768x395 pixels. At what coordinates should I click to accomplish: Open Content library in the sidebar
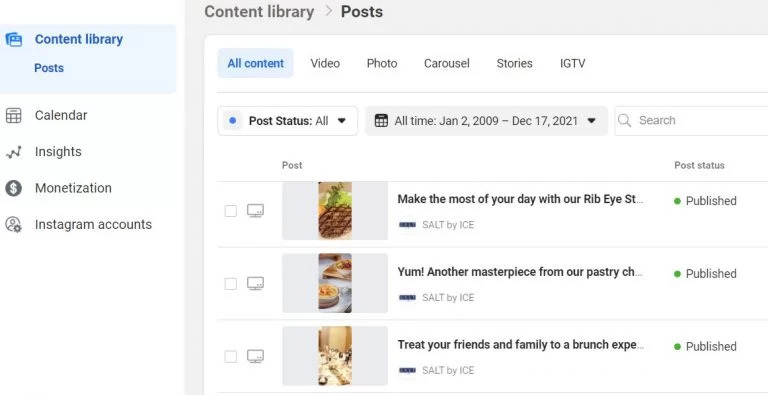coord(79,39)
